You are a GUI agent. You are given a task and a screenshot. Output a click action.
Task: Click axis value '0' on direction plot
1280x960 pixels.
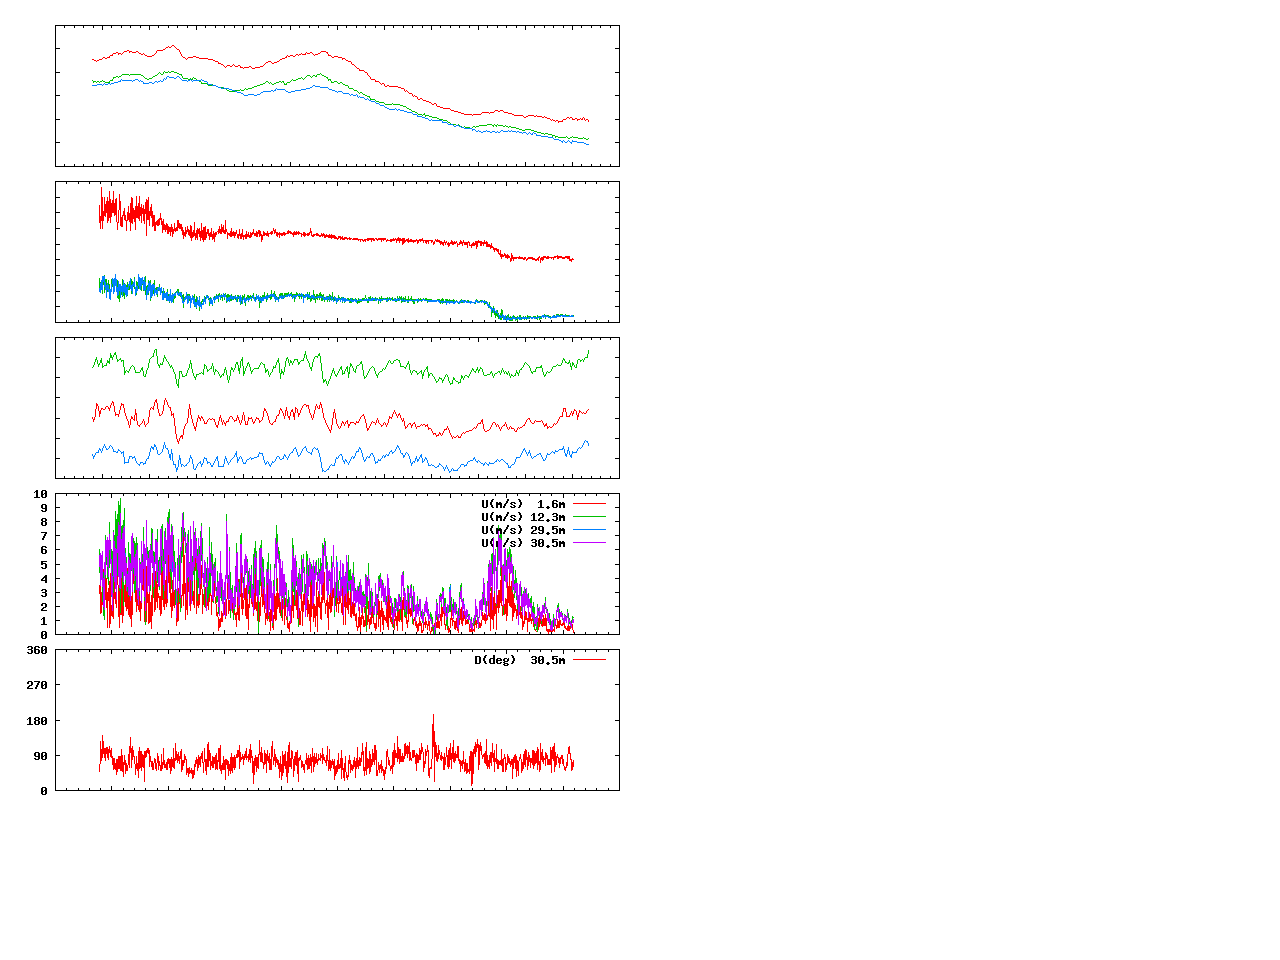pos(44,791)
